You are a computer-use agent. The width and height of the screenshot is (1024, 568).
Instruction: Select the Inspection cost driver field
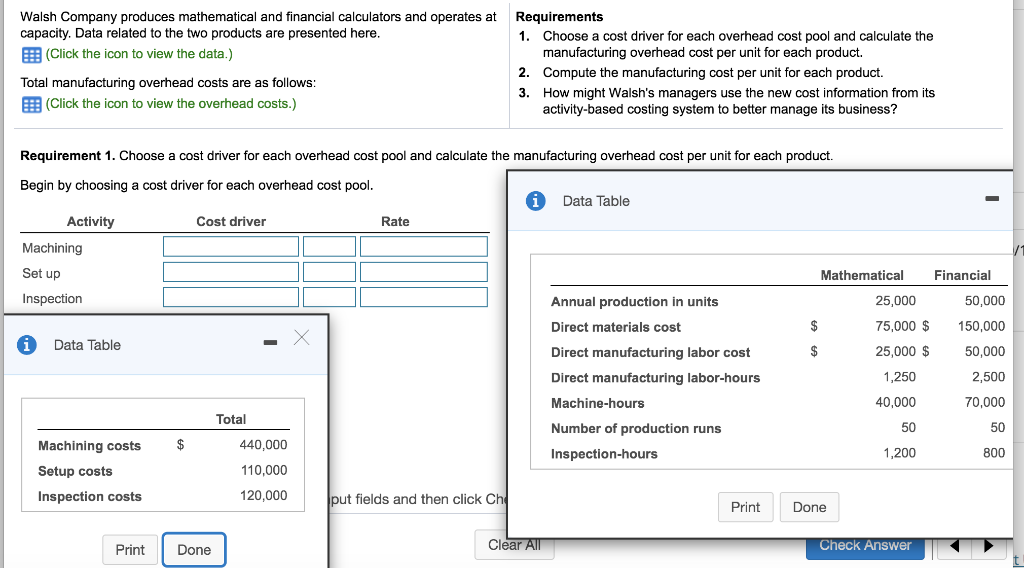coord(231,297)
